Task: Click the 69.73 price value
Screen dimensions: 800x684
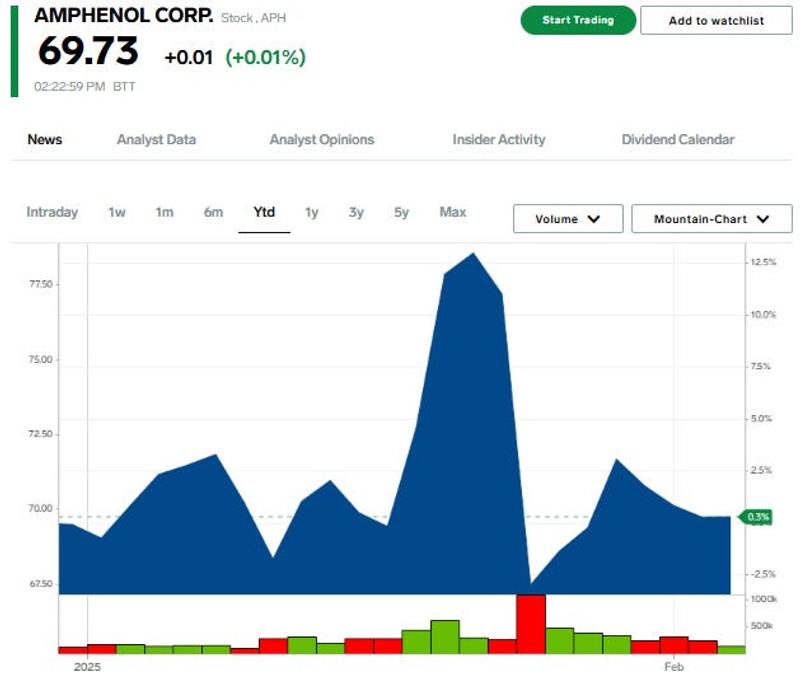Action: (88, 51)
